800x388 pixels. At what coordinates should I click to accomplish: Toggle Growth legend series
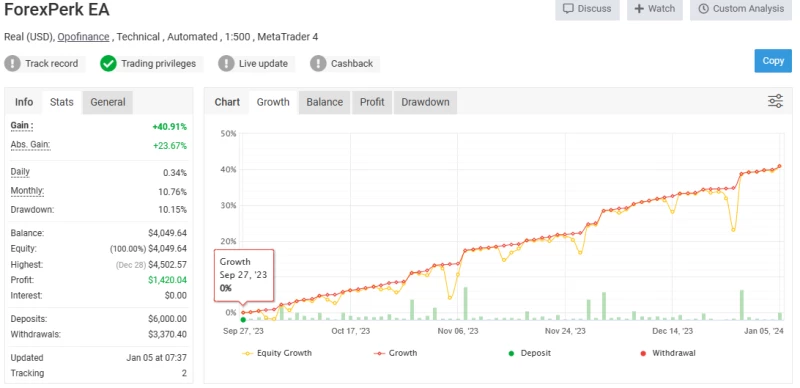click(395, 353)
